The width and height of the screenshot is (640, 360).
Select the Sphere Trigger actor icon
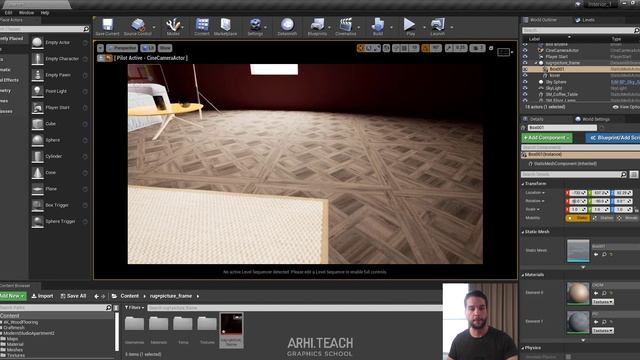pos(38,222)
